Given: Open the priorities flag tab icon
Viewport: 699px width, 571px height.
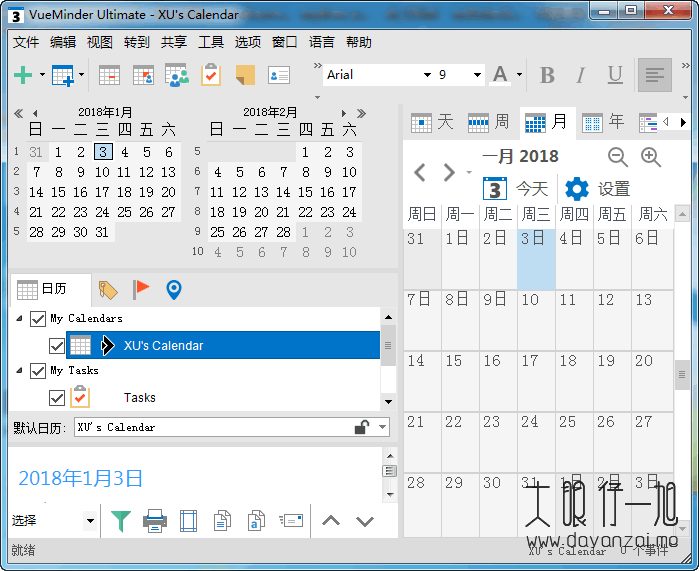Looking at the screenshot, I should (x=141, y=289).
